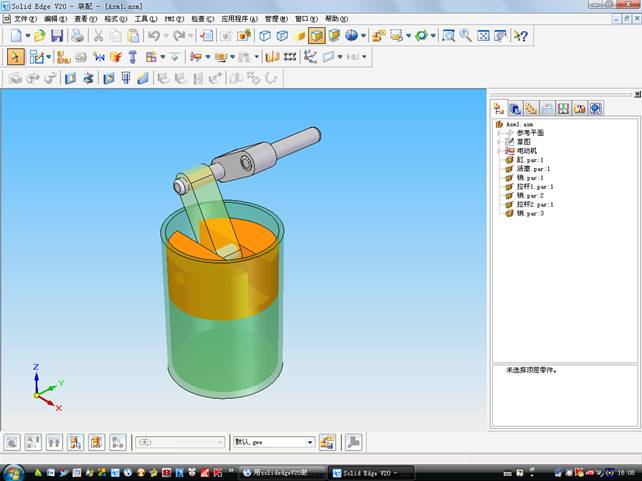Click the Windows Start orb
The height and width of the screenshot is (481, 642).
tap(13, 473)
